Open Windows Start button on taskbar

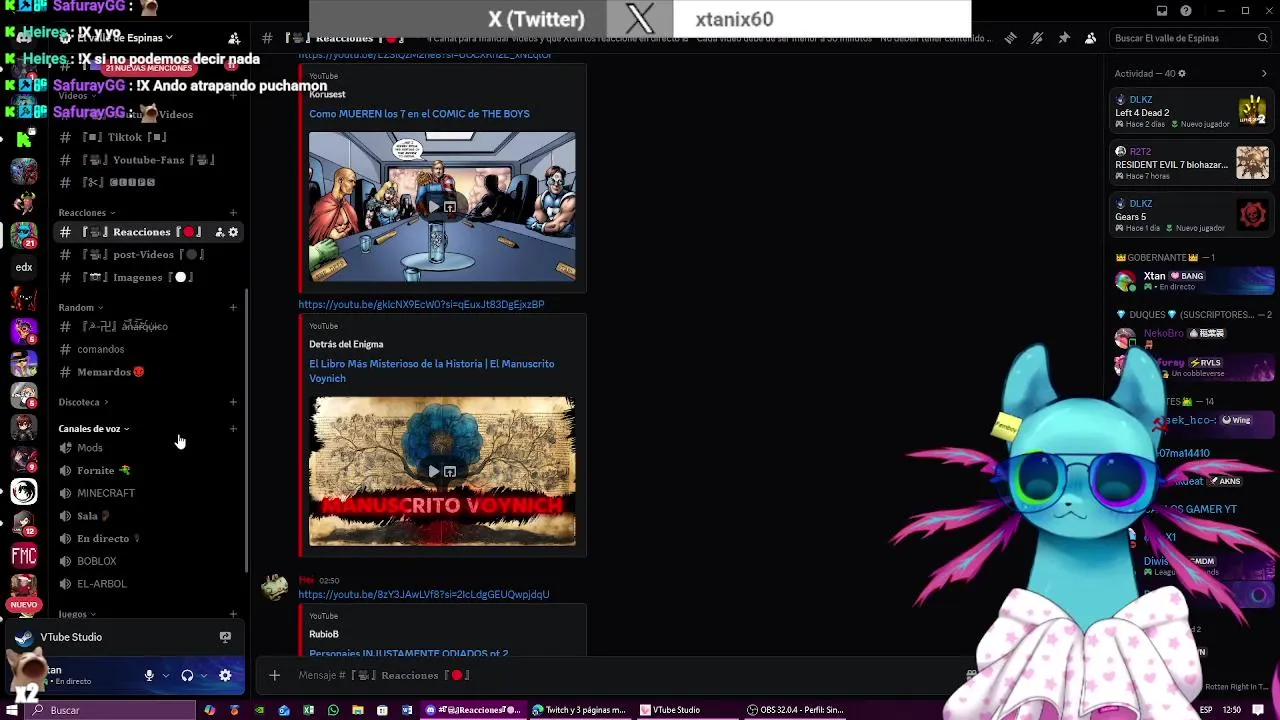coord(12,710)
